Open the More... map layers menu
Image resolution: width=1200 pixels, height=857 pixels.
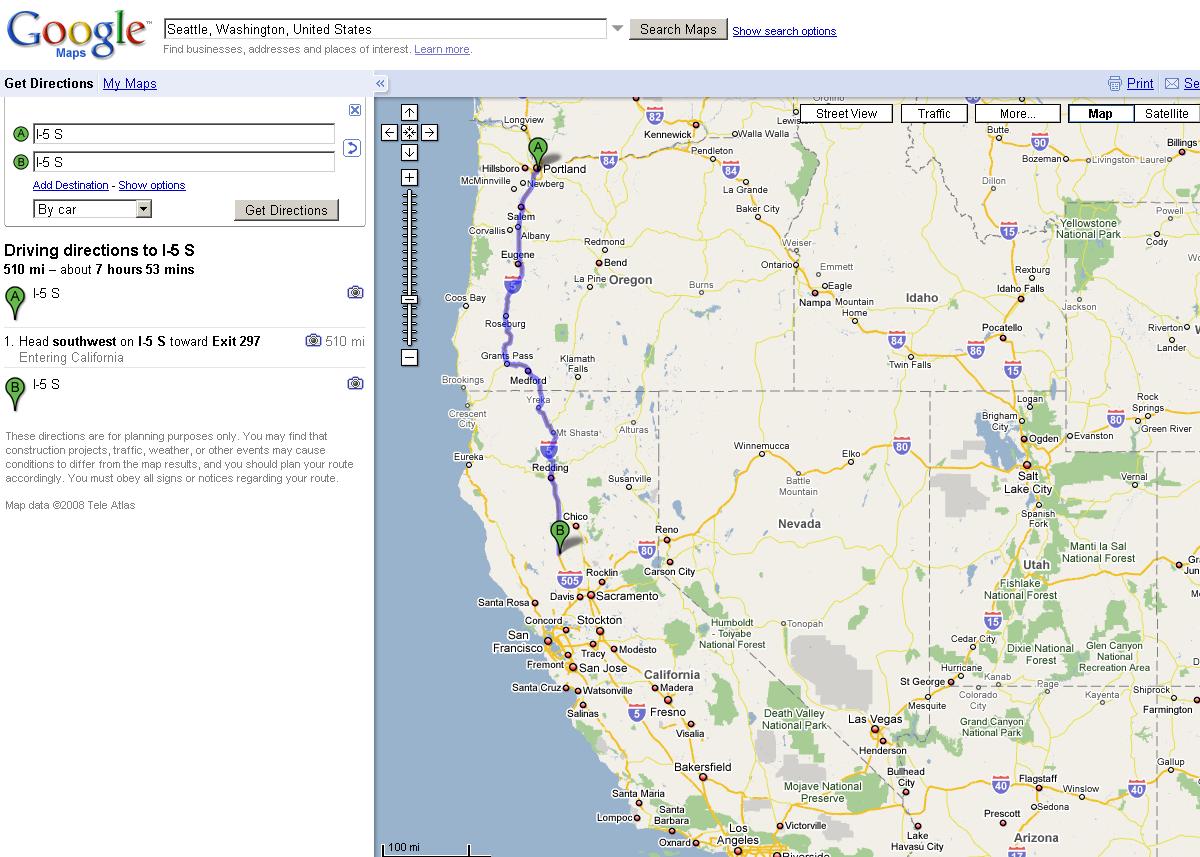click(1017, 113)
